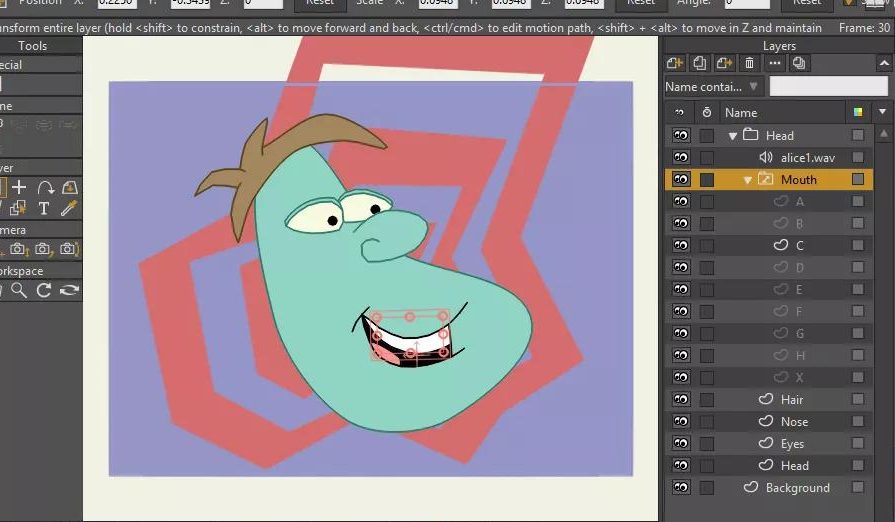Select the Zoom Workspace magnifier tool
895x522 pixels.
[x=19, y=290]
